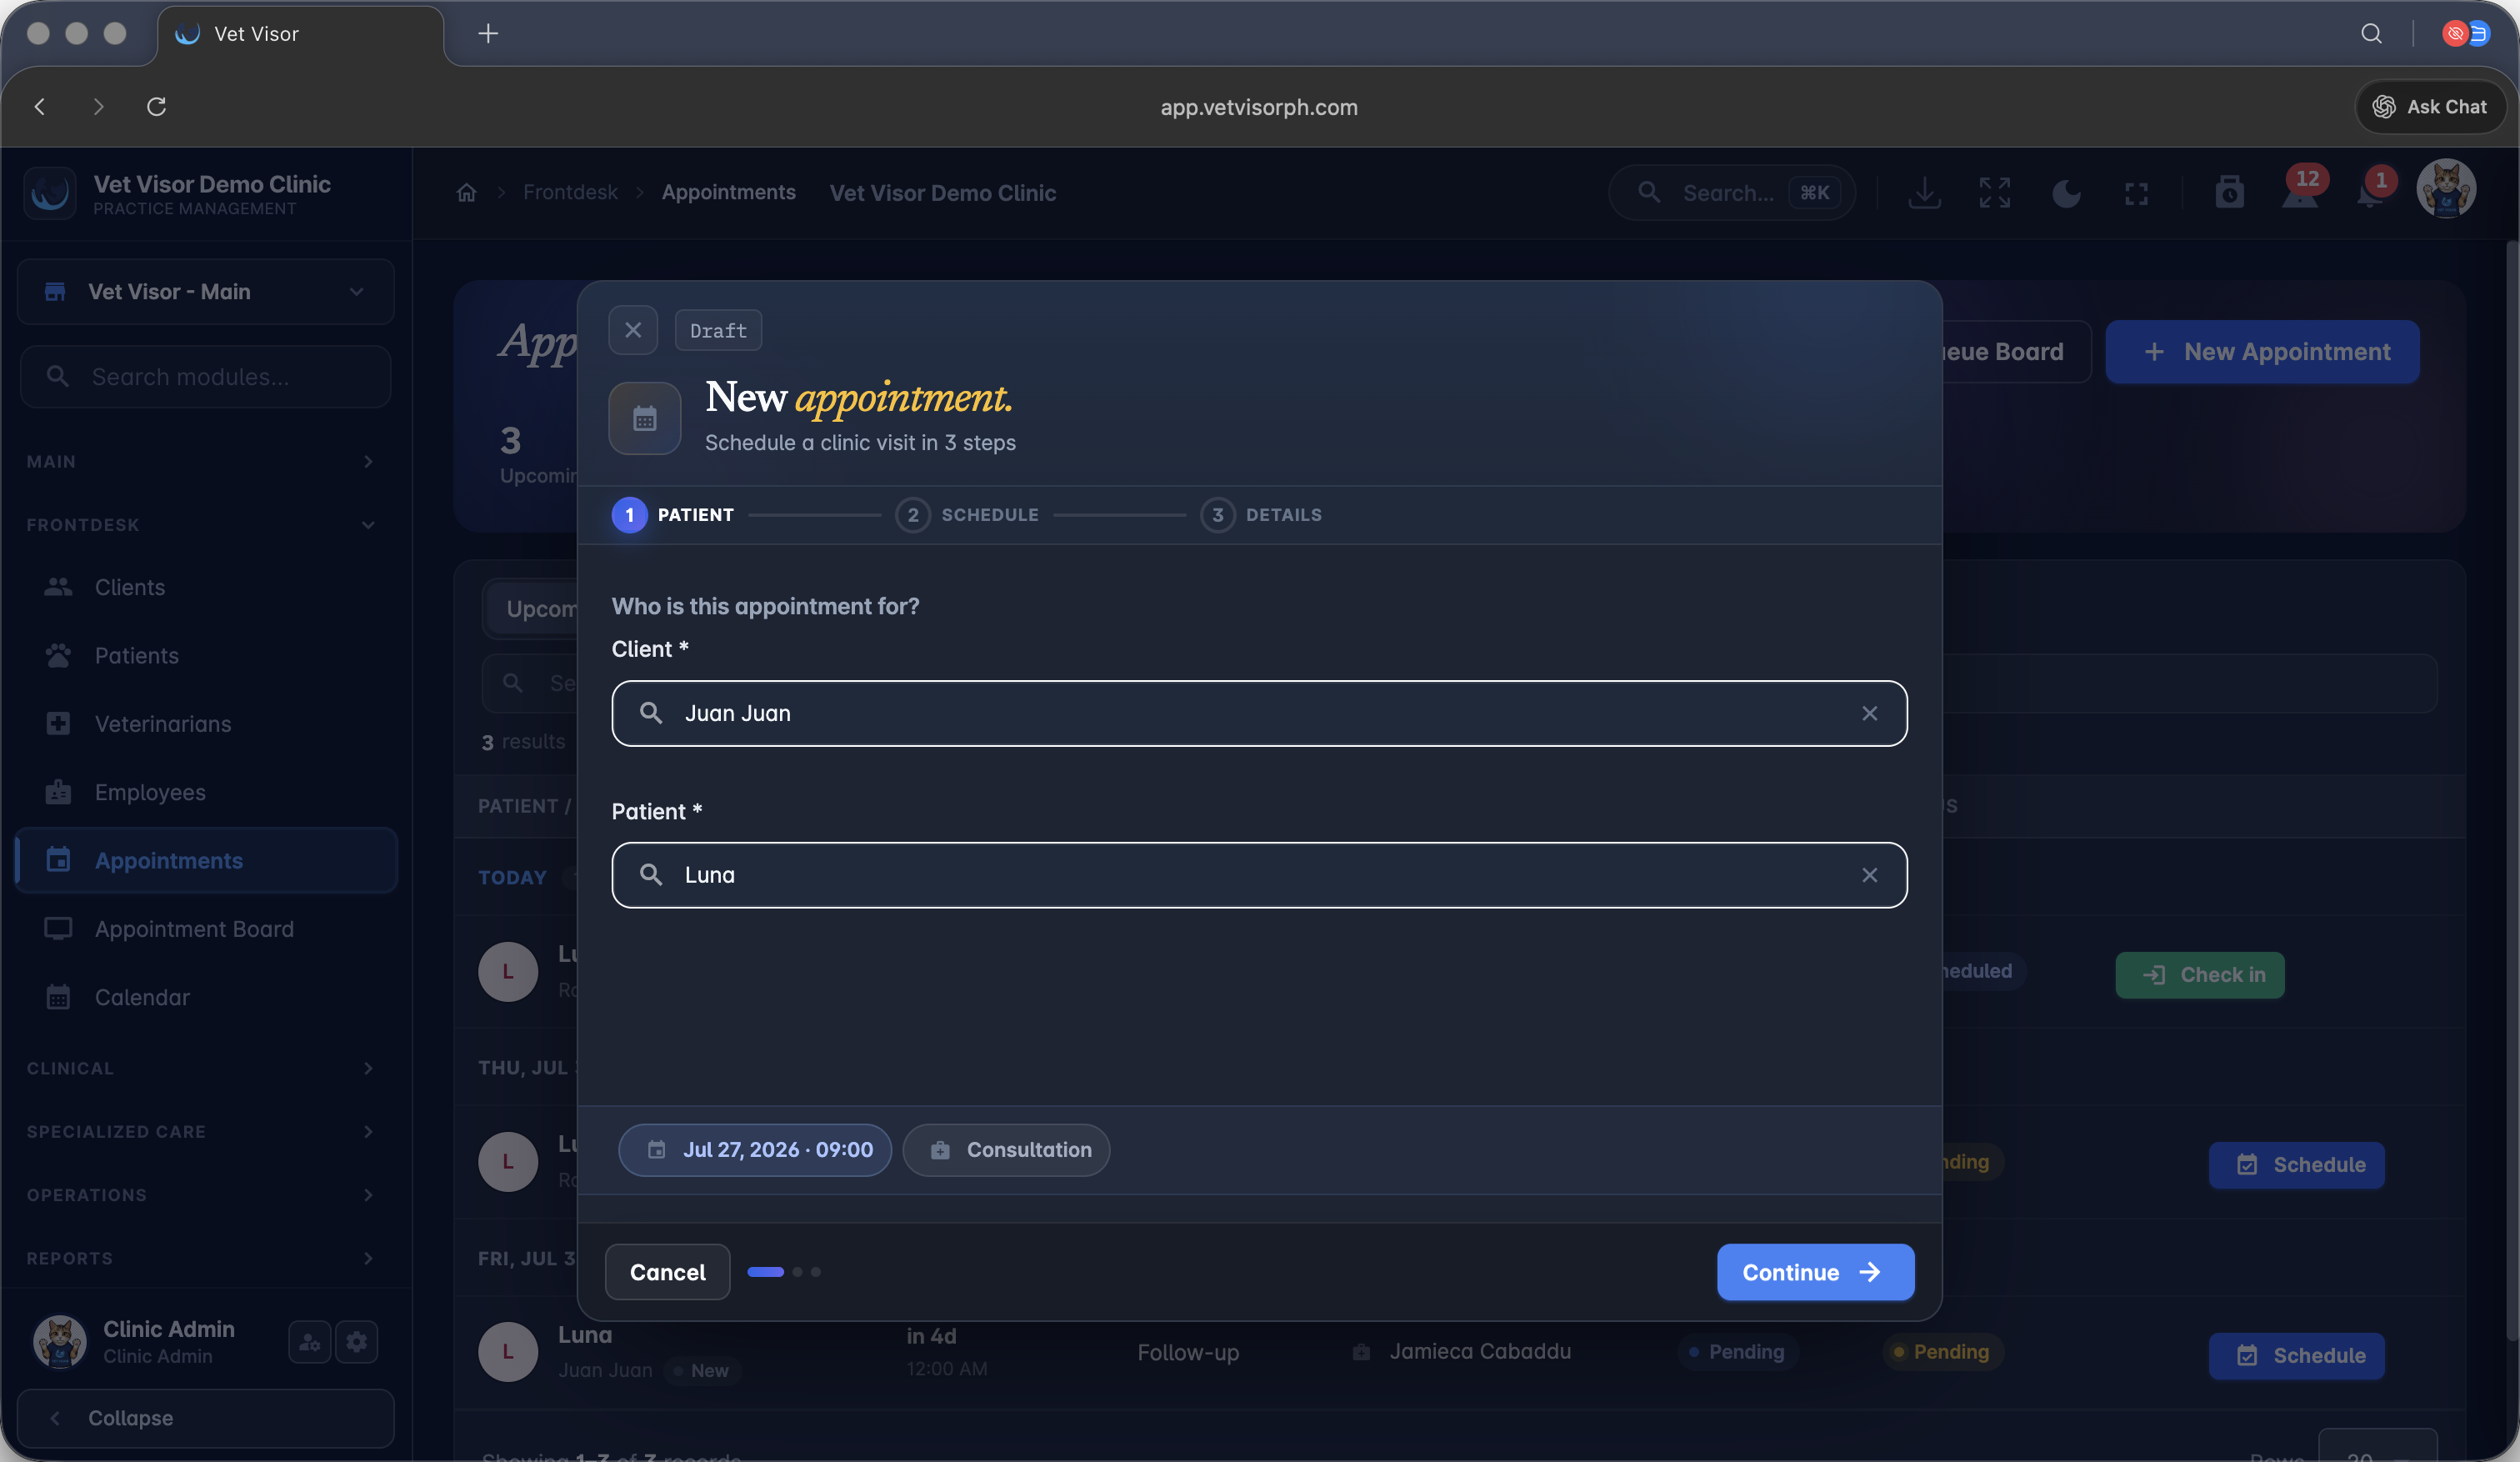Click the Search modules field
The height and width of the screenshot is (1462, 2520).
206,377
